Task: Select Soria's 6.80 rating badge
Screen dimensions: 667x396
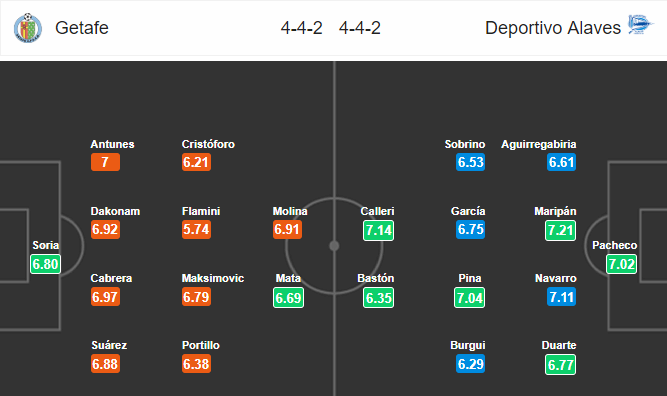Action: pyautogui.click(x=46, y=264)
